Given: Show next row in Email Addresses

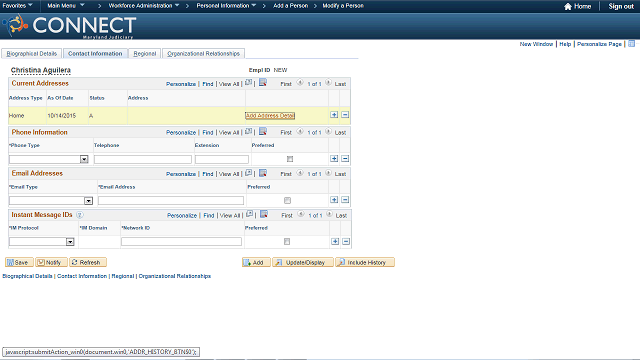Looking at the screenshot, I should [328, 173].
